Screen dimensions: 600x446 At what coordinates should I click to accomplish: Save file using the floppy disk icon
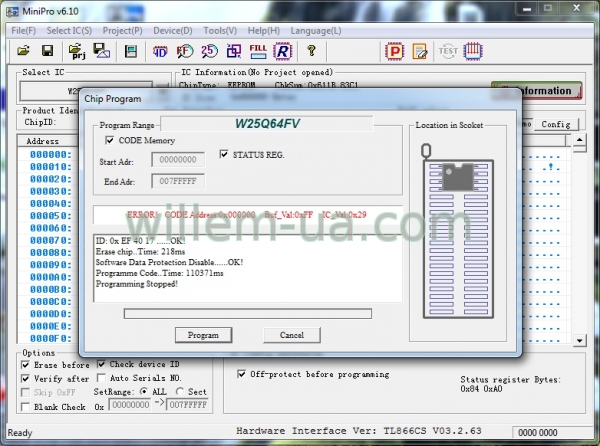(x=47, y=51)
